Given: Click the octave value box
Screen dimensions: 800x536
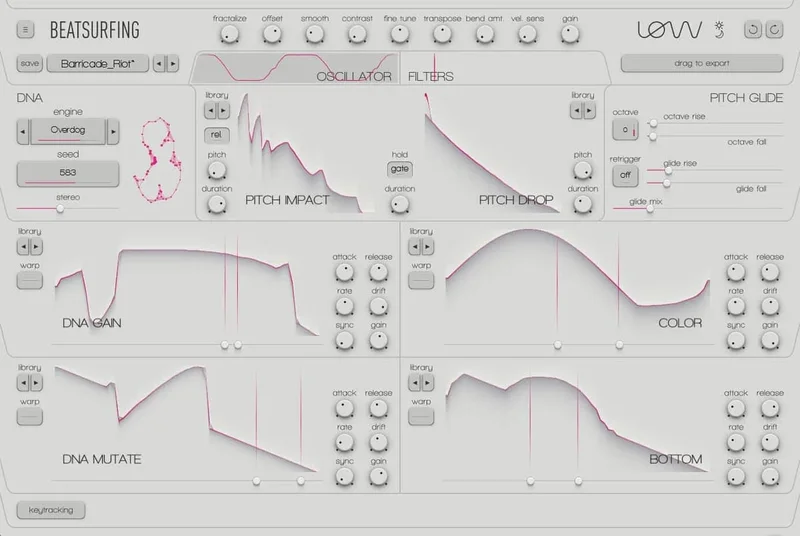Looking at the screenshot, I should (x=625, y=130).
